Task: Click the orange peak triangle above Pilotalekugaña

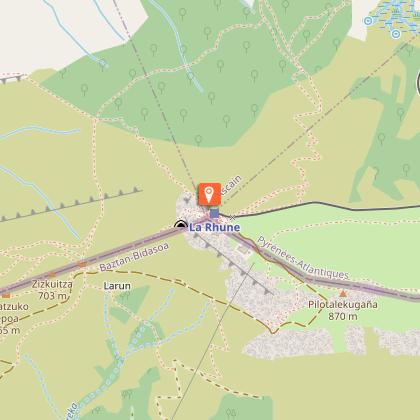Action: [343, 293]
